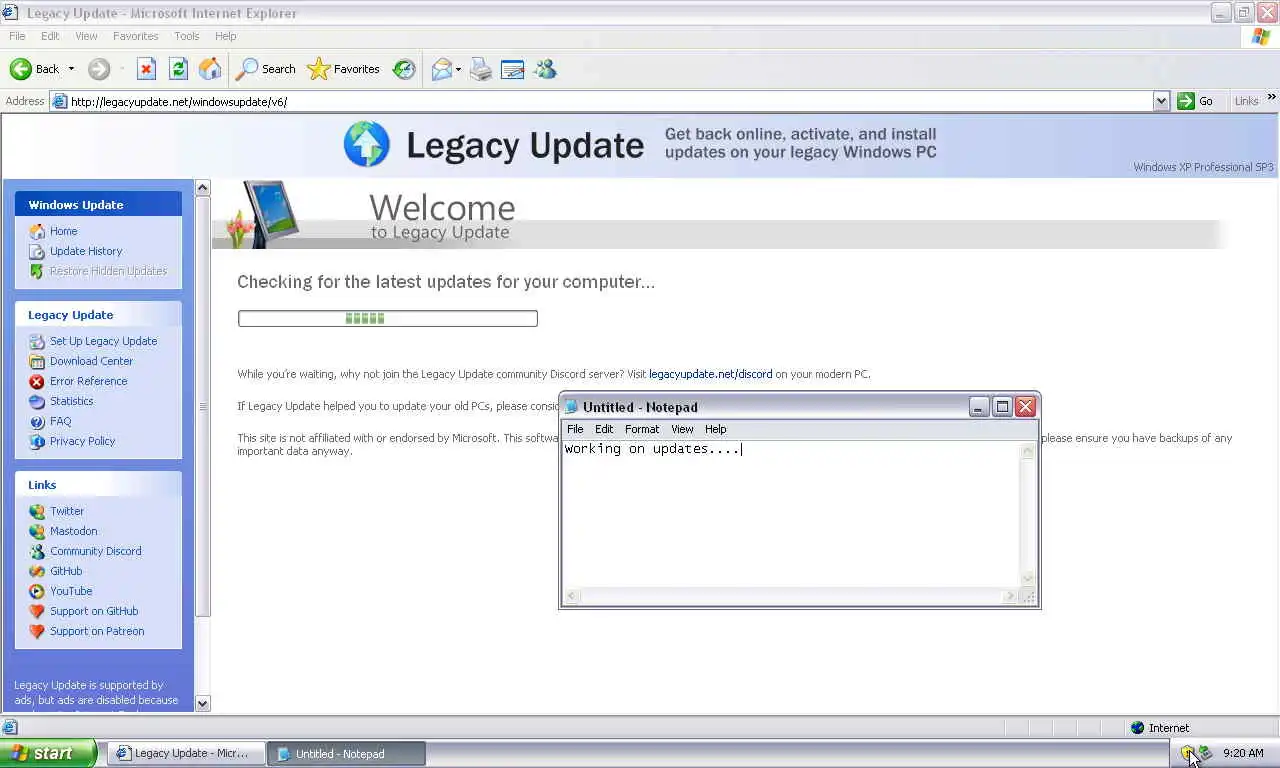
Task: Click the Internet zone status bar entry
Action: pos(1160,728)
